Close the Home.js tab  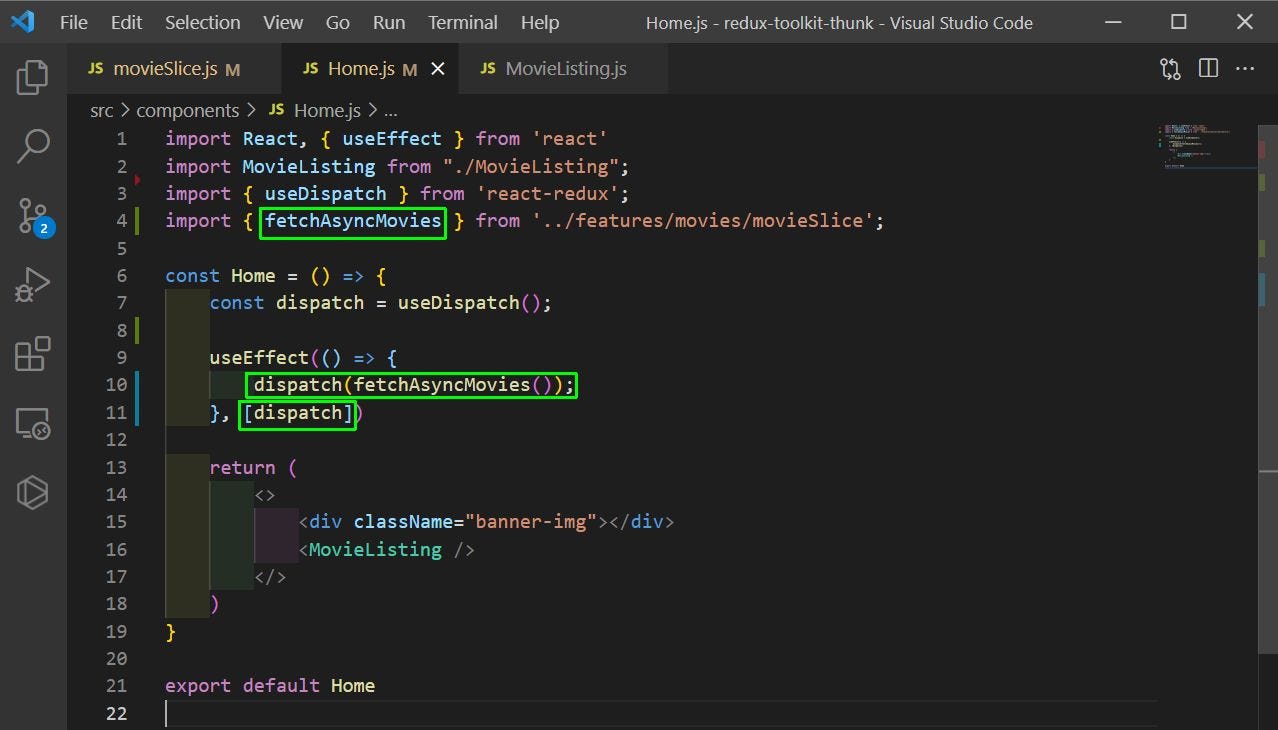pos(437,69)
